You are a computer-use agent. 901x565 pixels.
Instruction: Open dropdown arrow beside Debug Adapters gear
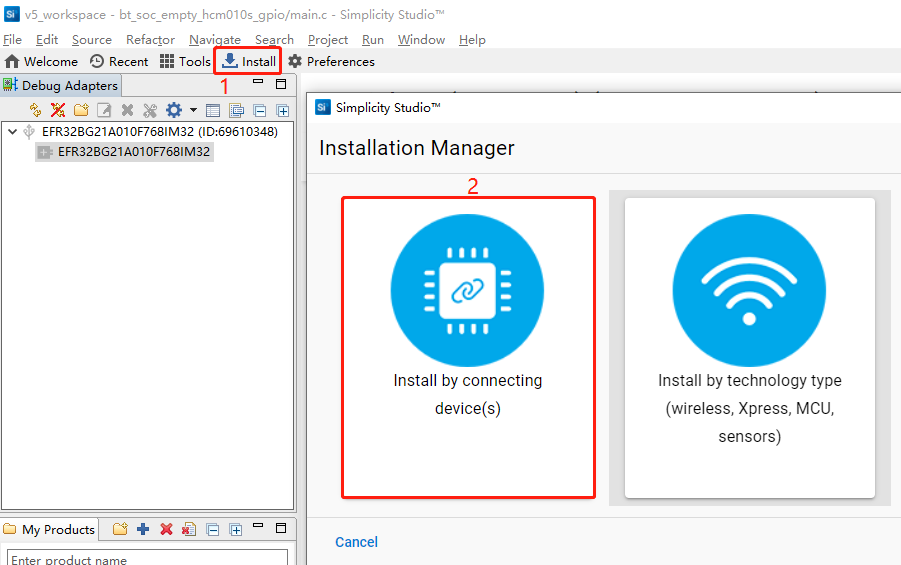[193, 110]
